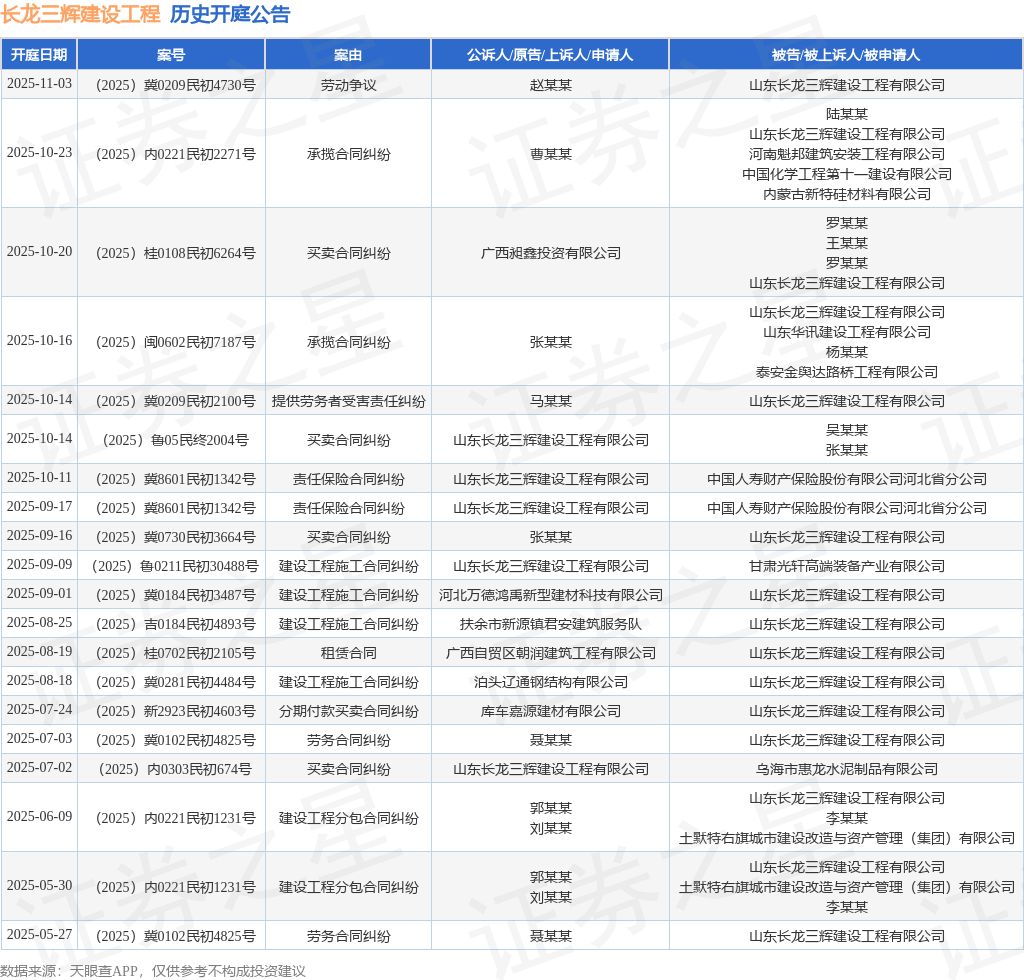Image resolution: width=1024 pixels, height=980 pixels.
Task: Click defendant 河南魁邦建筑安装工程有限公司
Action: [x=846, y=155]
